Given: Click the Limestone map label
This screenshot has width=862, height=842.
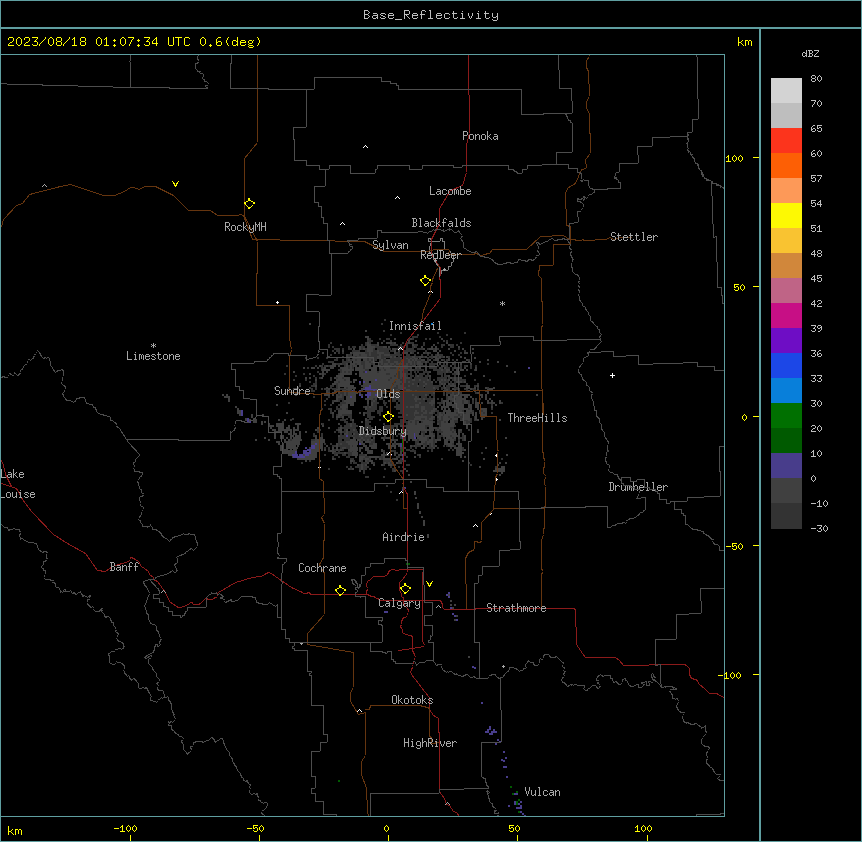Looking at the screenshot, I should point(153,356).
